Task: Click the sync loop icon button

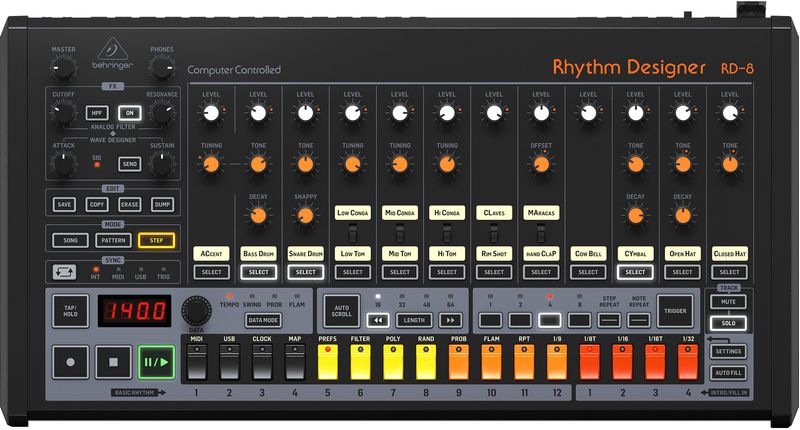Action: (x=64, y=272)
